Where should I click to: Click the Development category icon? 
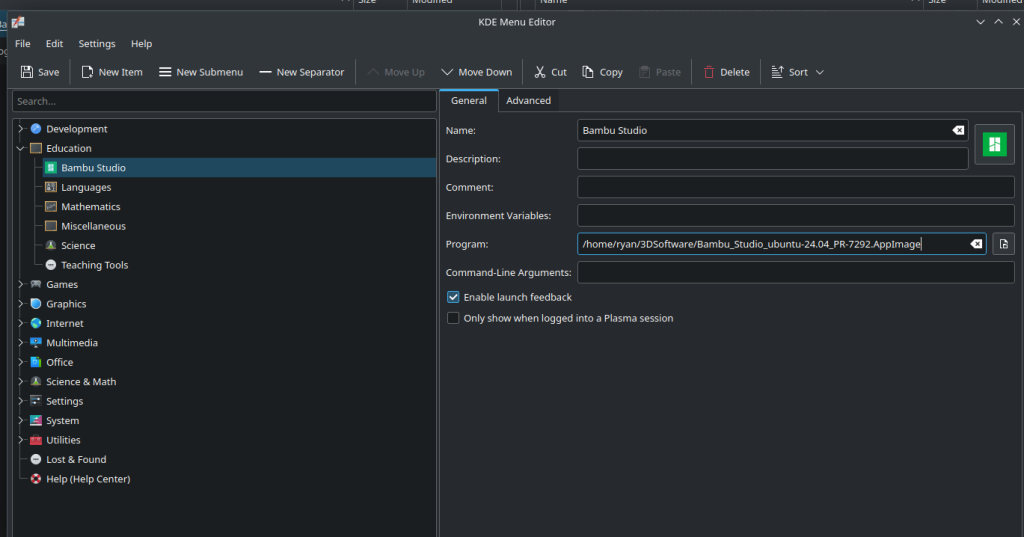pyautogui.click(x=36, y=129)
